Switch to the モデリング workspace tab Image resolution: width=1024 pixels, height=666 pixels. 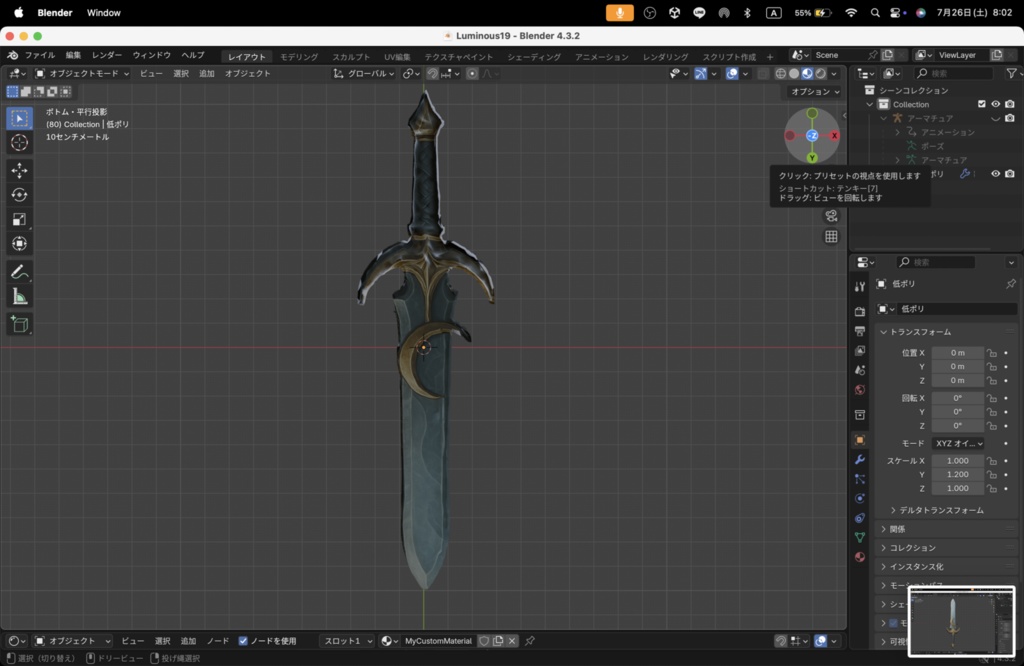(299, 57)
